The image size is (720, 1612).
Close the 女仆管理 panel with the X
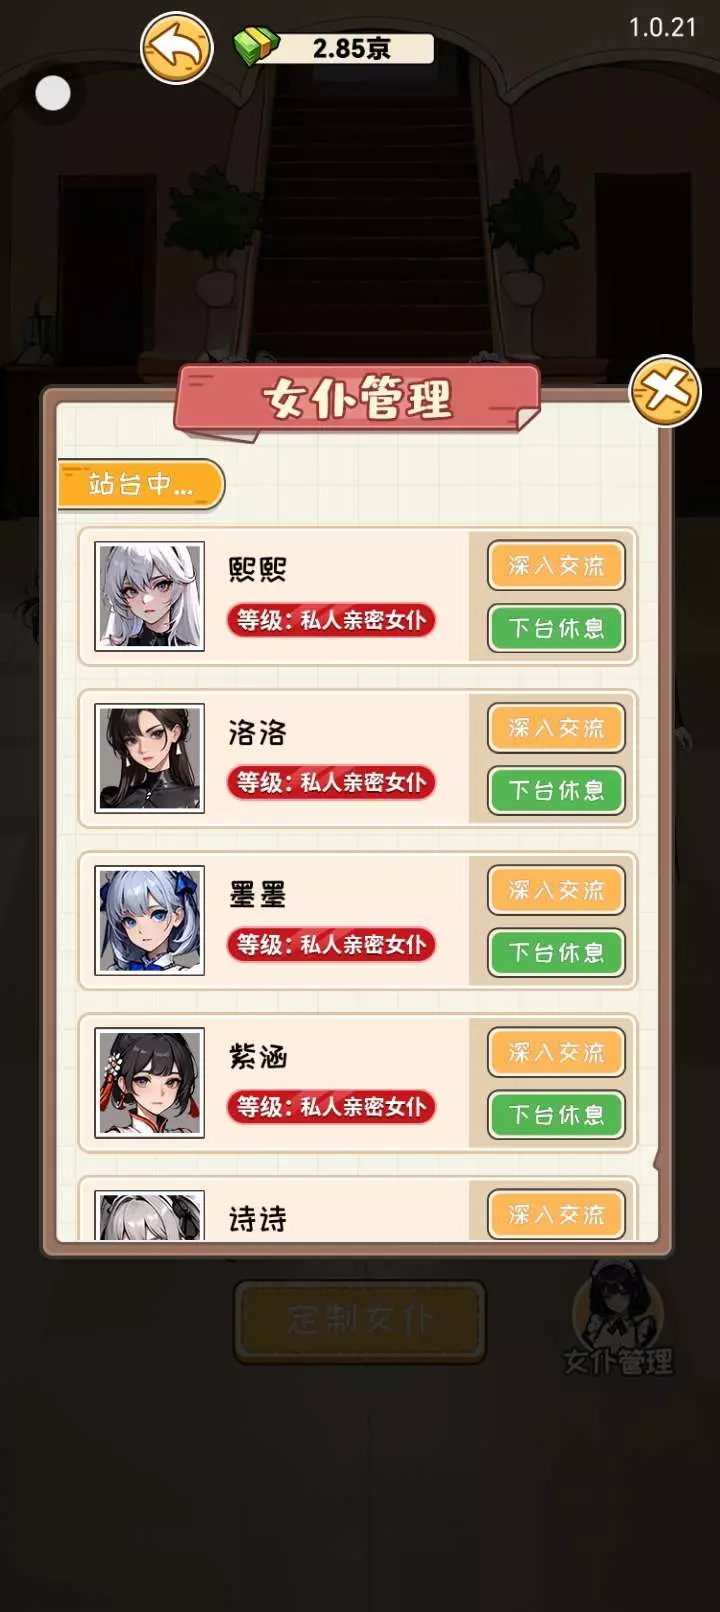(x=665, y=391)
